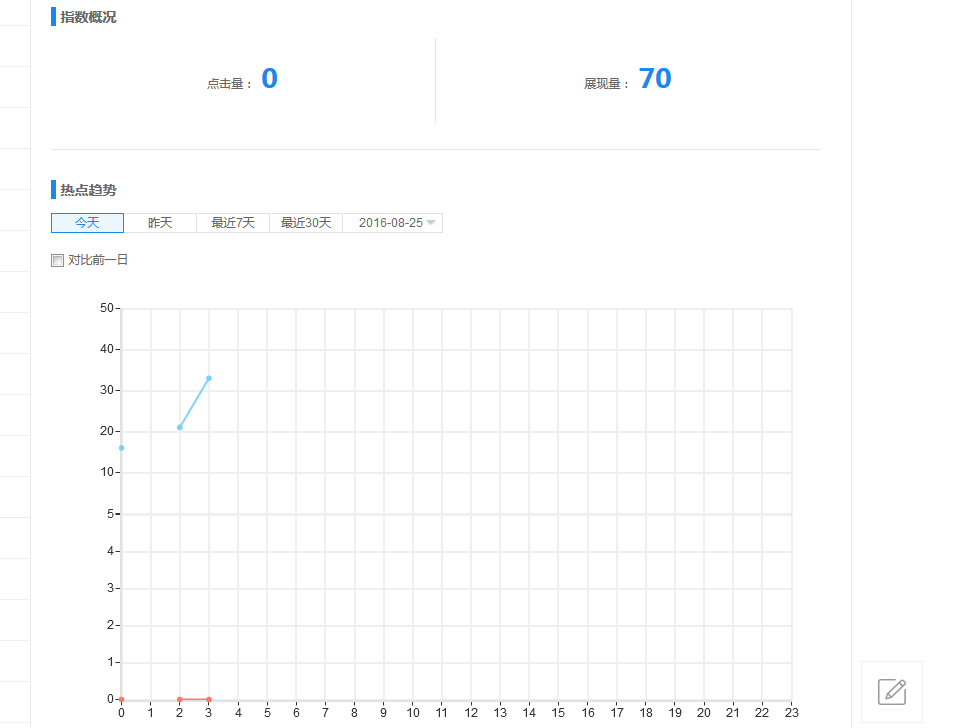Click the blue data point at hour 2
This screenshot has width=961, height=728.
(x=180, y=427)
